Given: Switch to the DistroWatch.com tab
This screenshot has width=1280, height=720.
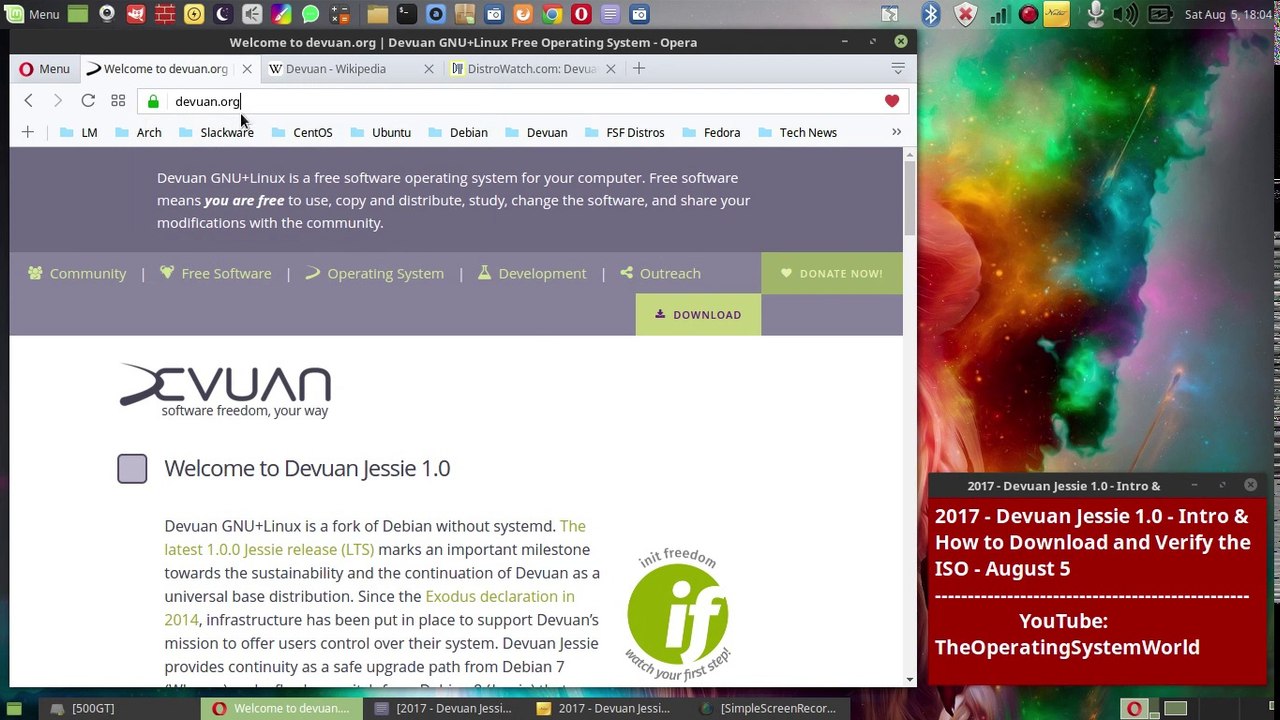Looking at the screenshot, I should pos(531,69).
